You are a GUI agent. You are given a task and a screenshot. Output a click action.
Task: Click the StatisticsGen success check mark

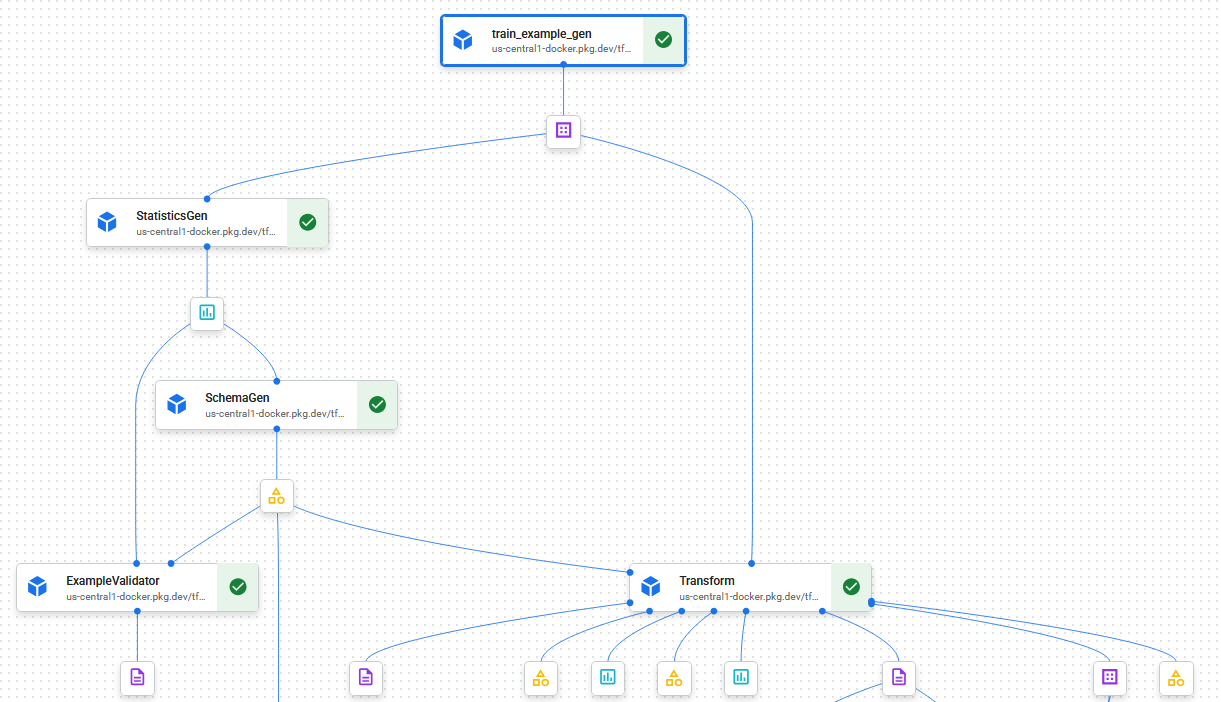(308, 222)
